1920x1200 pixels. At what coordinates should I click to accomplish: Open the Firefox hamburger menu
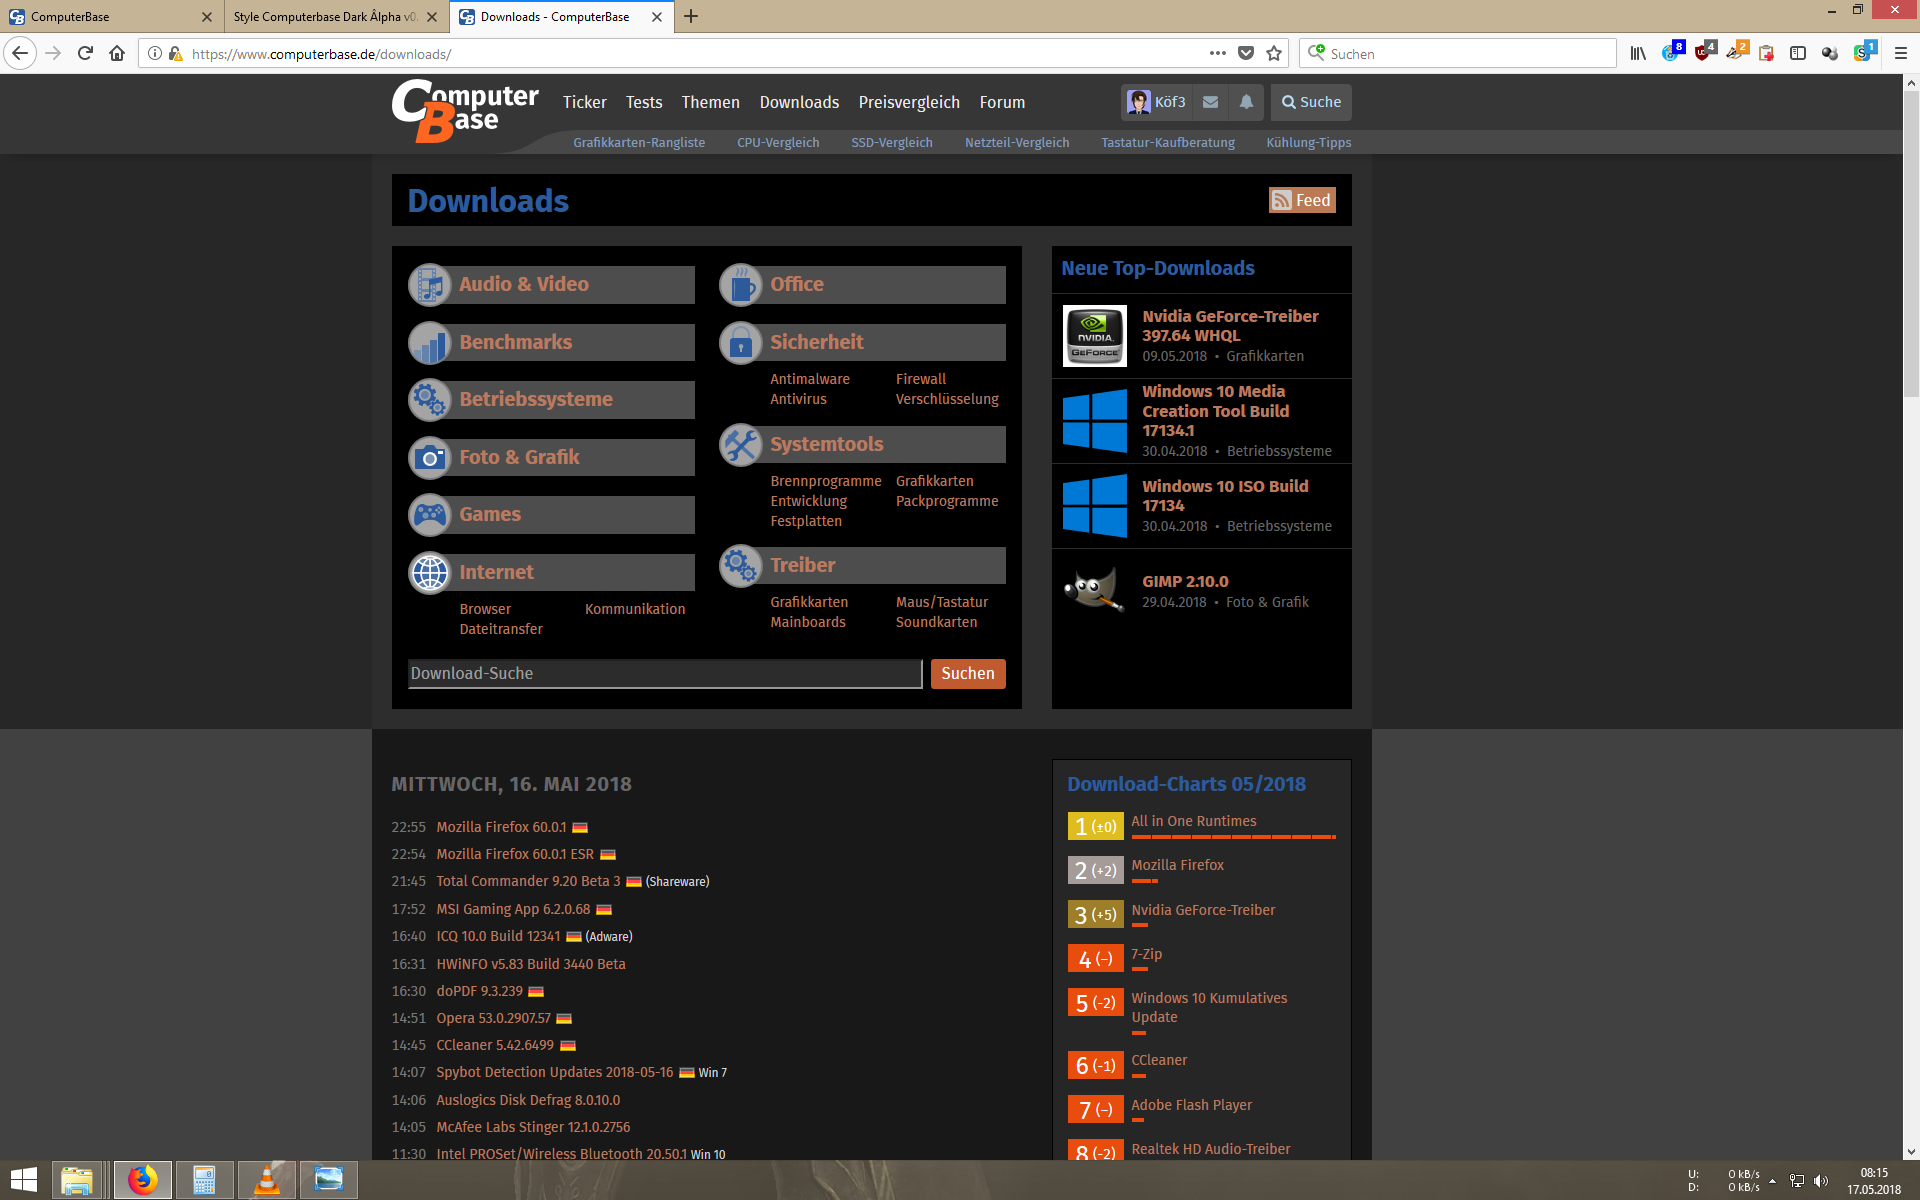(x=1900, y=54)
